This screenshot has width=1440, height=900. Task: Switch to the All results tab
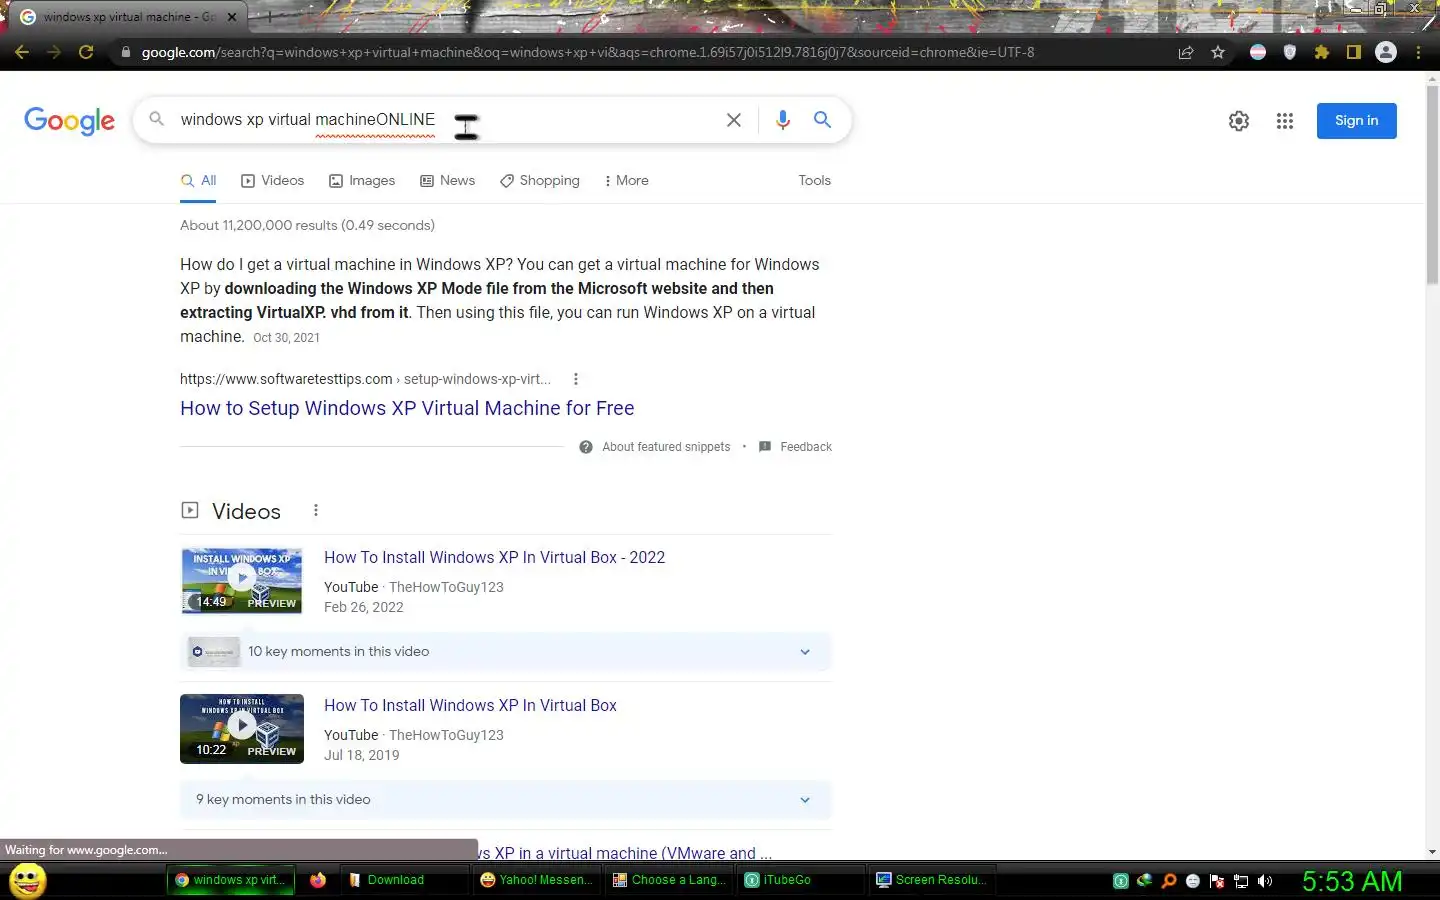(x=199, y=181)
